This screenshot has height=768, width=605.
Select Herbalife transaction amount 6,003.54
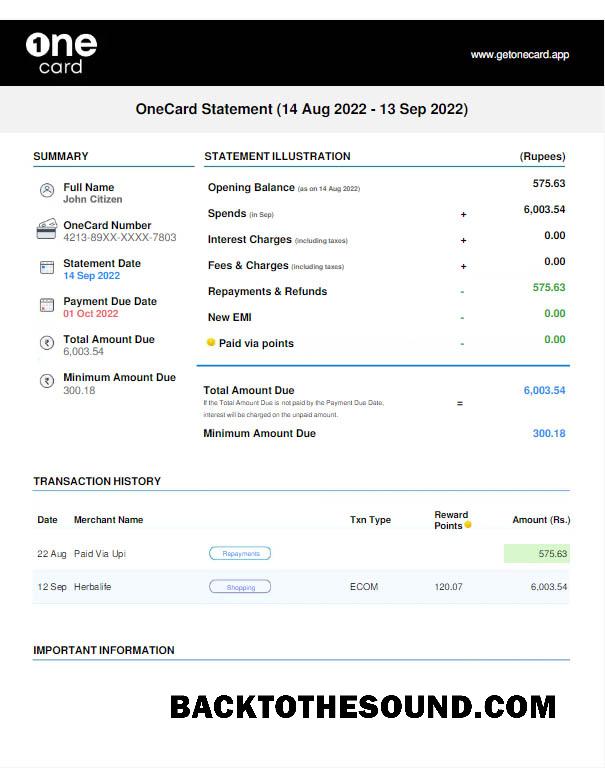pyautogui.click(x=549, y=587)
